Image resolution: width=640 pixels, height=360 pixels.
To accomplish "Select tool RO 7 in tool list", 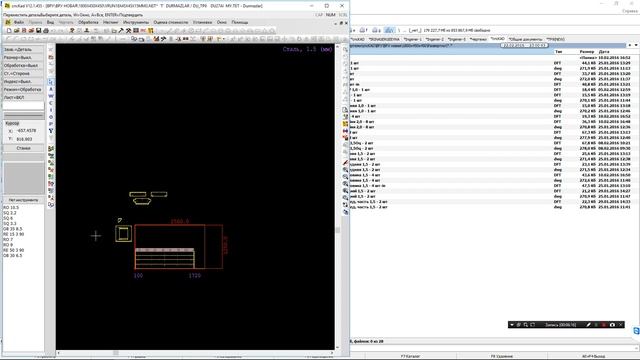I will [8, 240].
